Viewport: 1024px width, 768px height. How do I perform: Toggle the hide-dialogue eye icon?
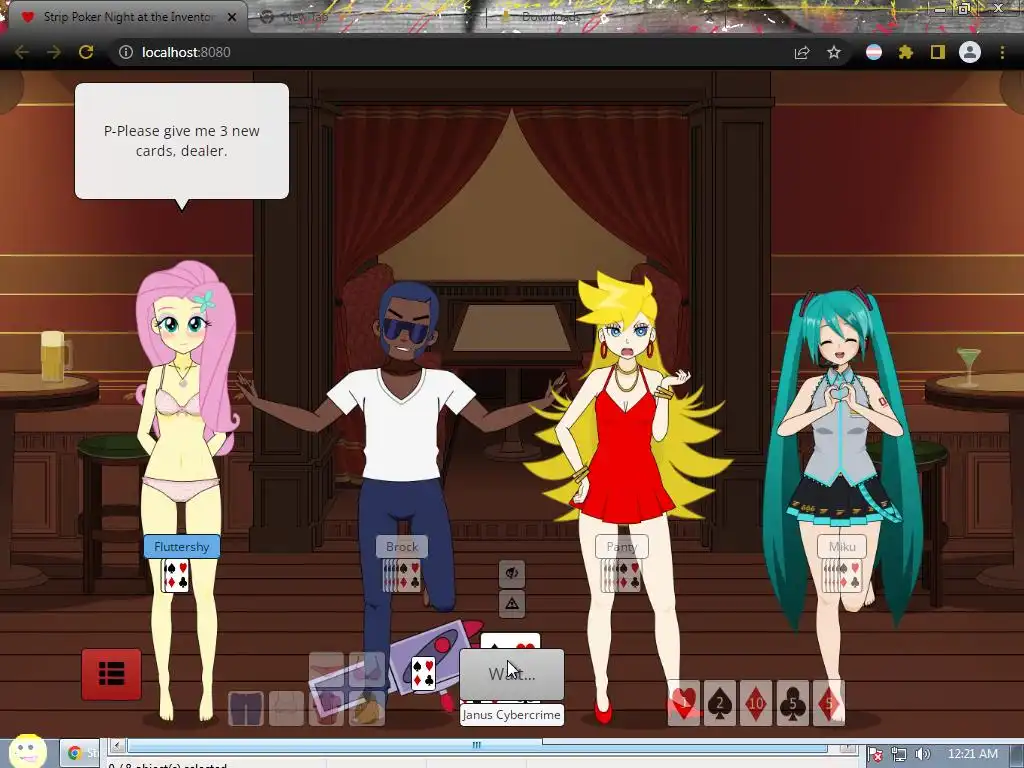pos(512,573)
